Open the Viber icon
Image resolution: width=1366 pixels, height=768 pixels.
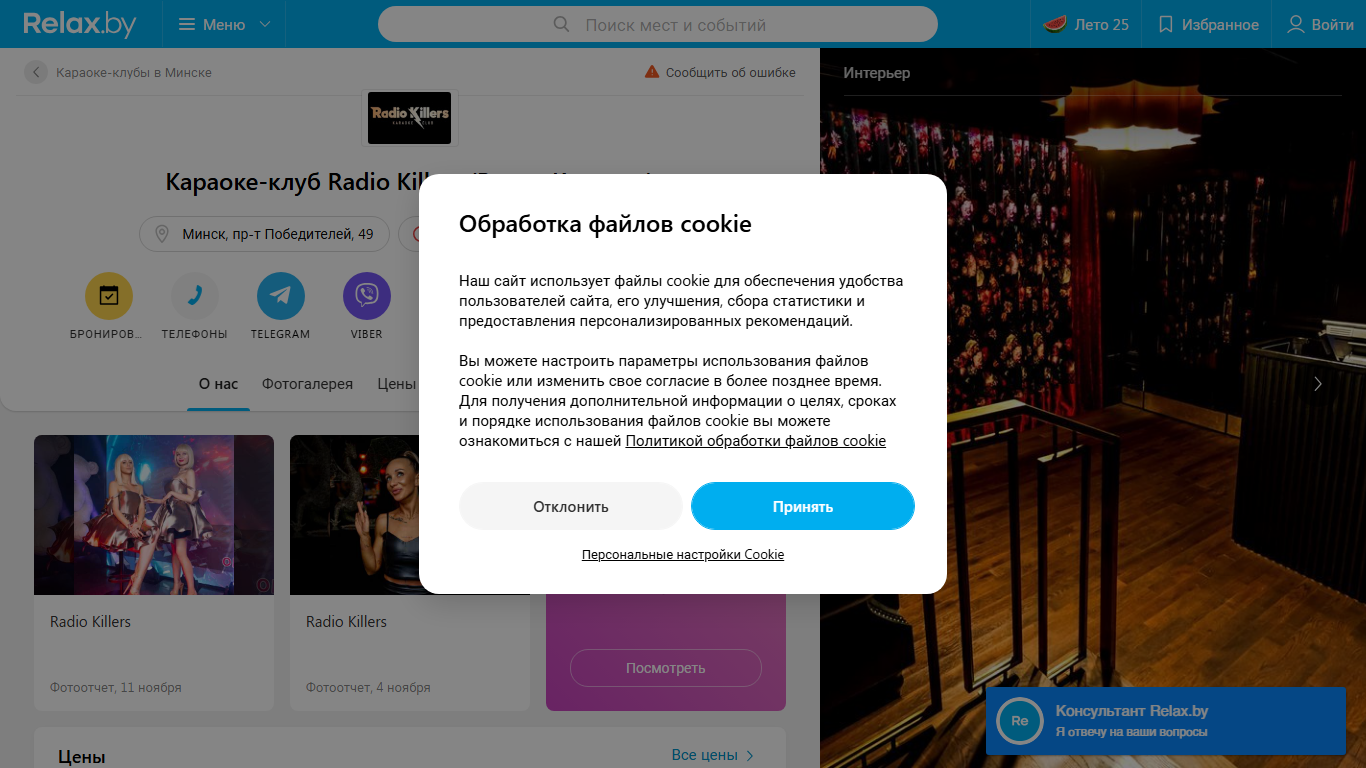pos(367,296)
